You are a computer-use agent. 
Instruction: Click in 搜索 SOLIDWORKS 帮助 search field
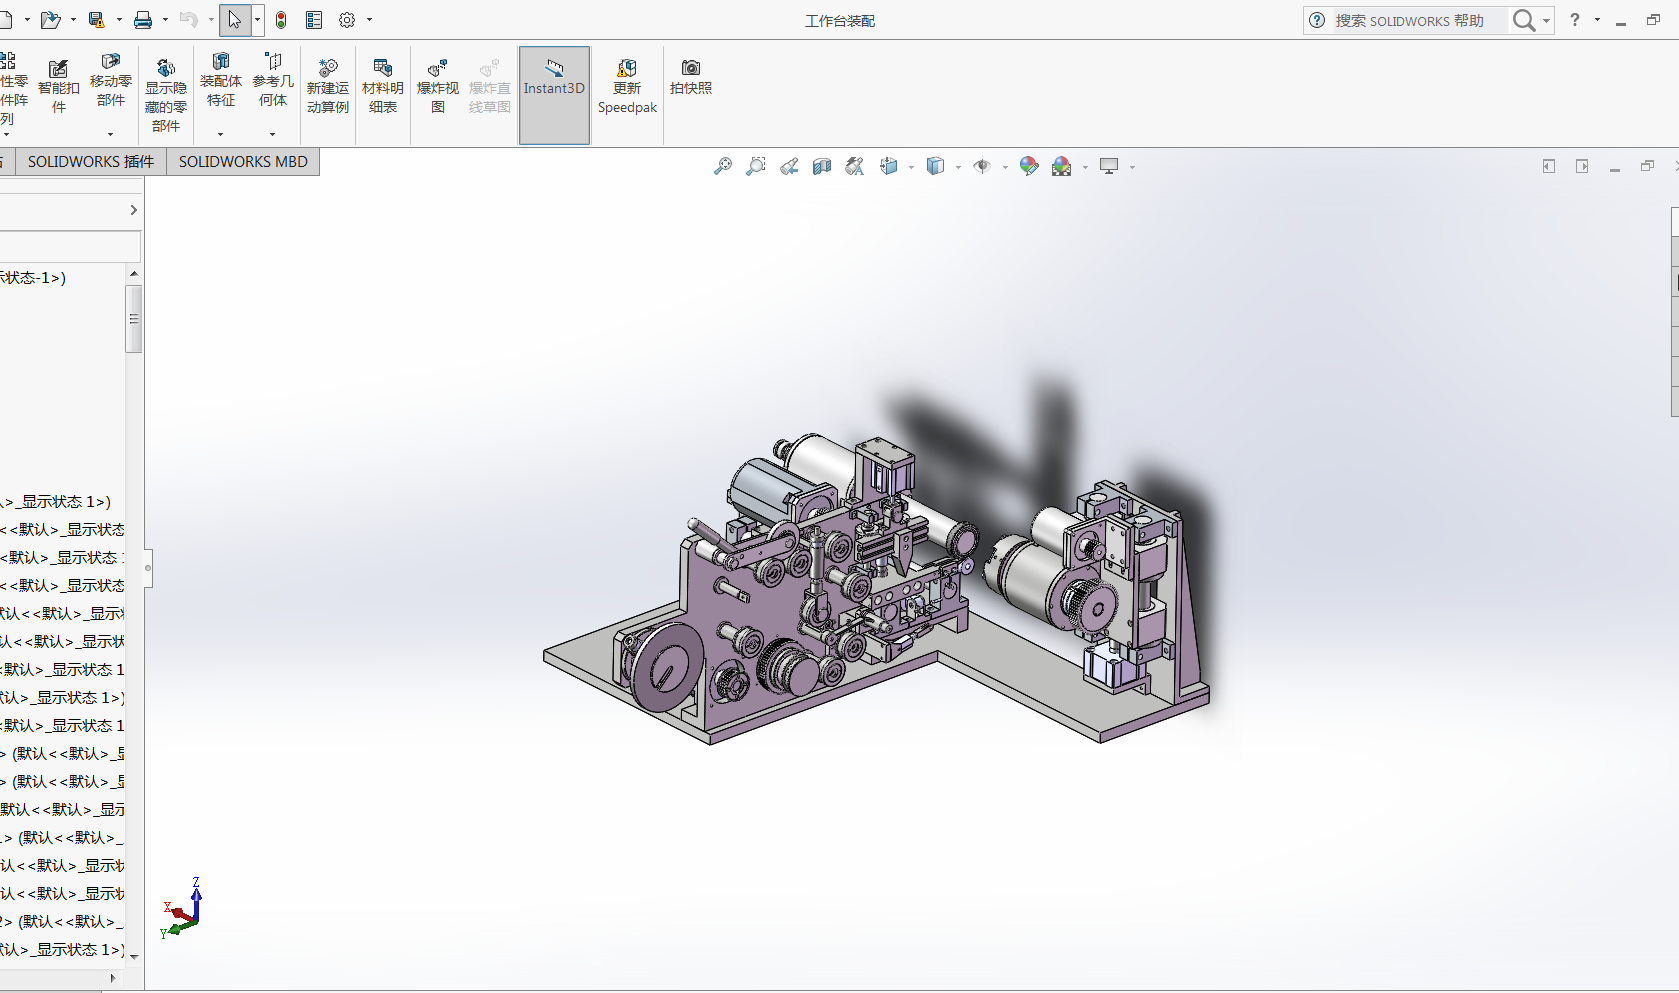pyautogui.click(x=1420, y=20)
